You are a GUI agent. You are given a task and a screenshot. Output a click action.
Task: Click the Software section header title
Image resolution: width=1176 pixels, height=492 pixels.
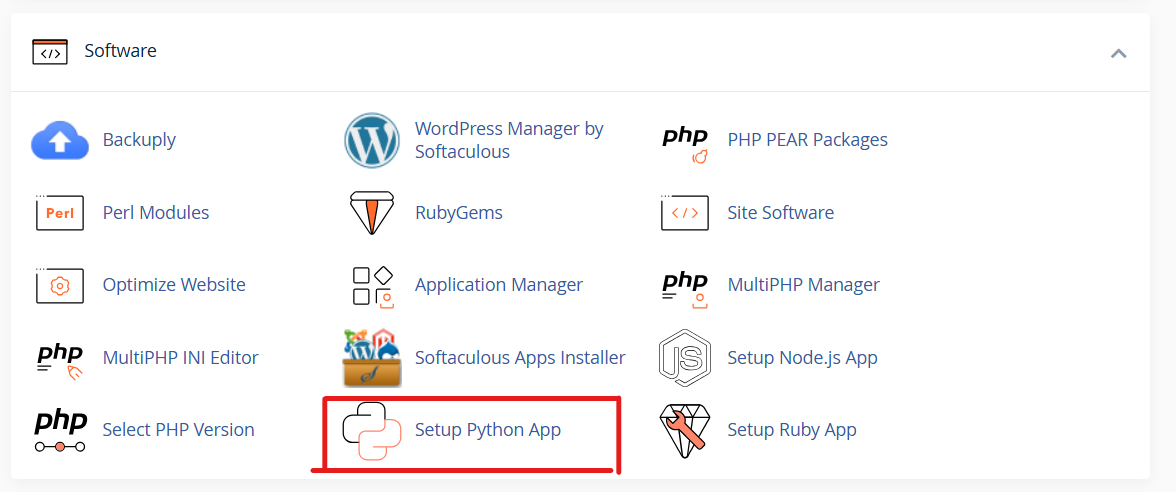pyautogui.click(x=120, y=51)
